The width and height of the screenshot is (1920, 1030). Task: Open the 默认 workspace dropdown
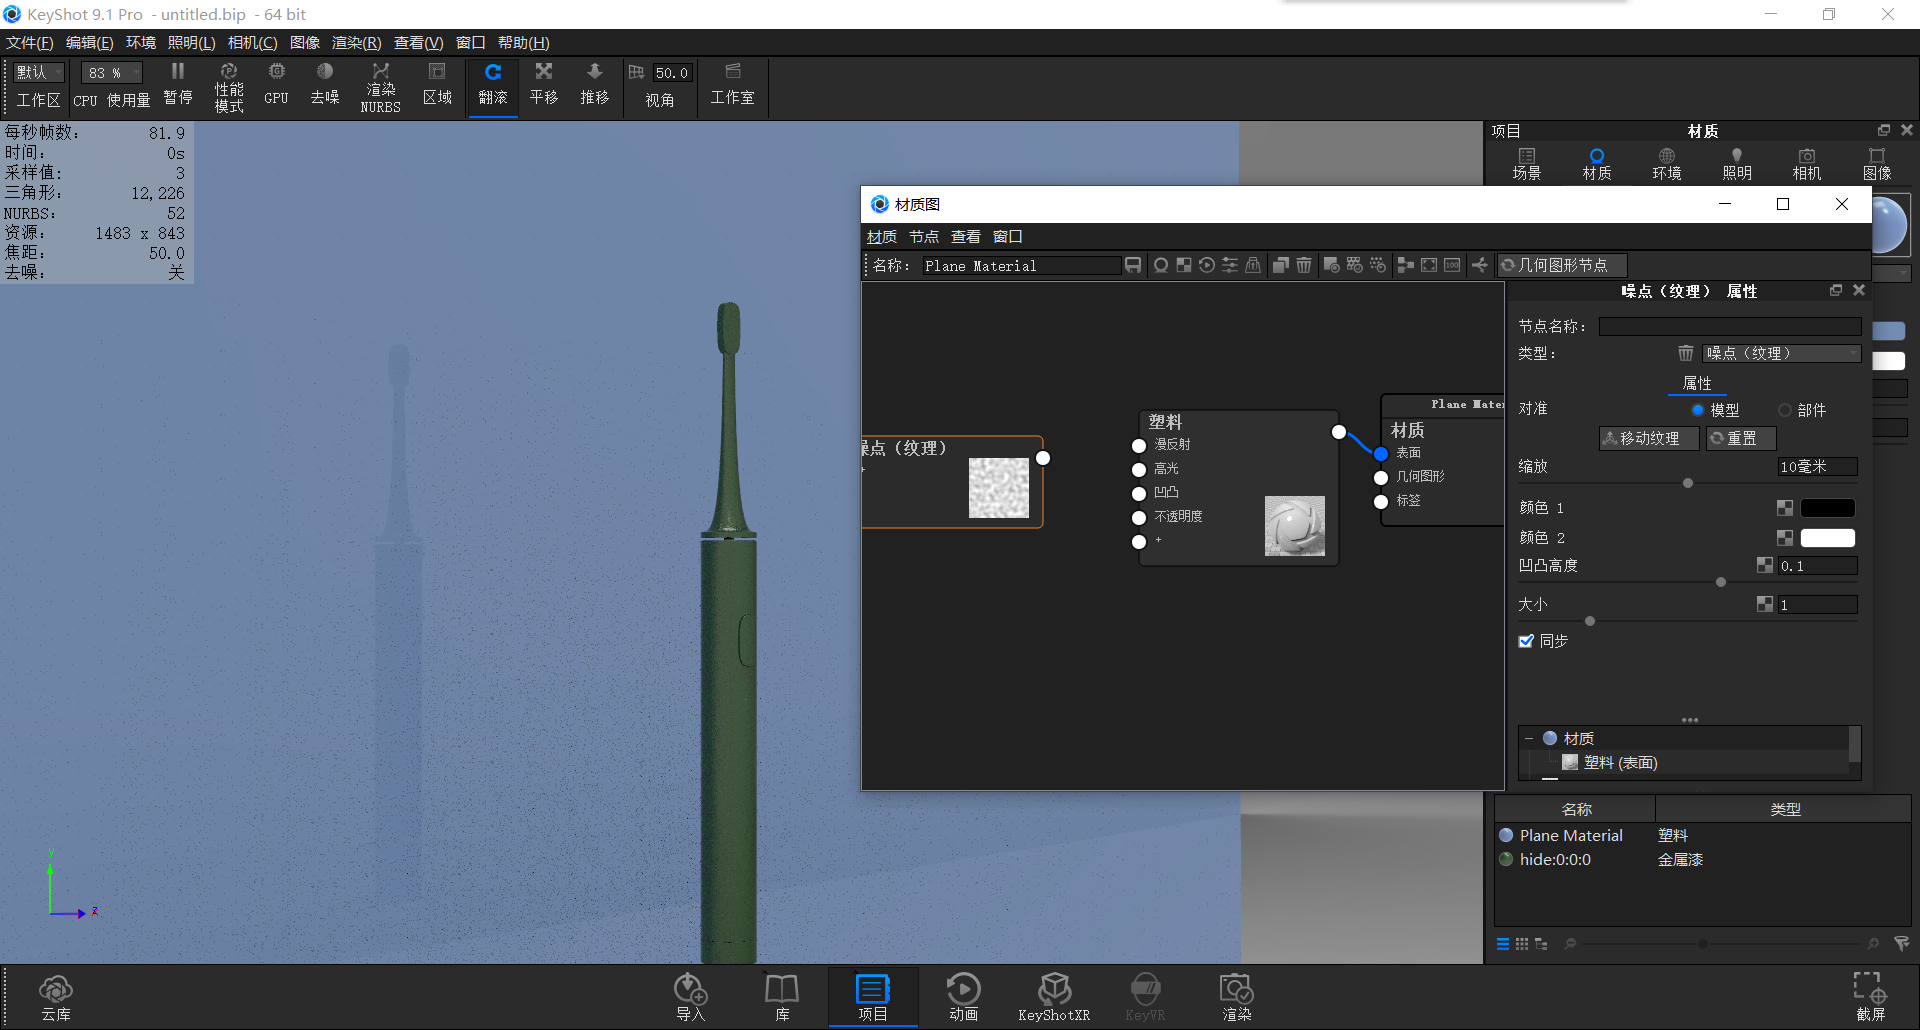tap(37, 72)
